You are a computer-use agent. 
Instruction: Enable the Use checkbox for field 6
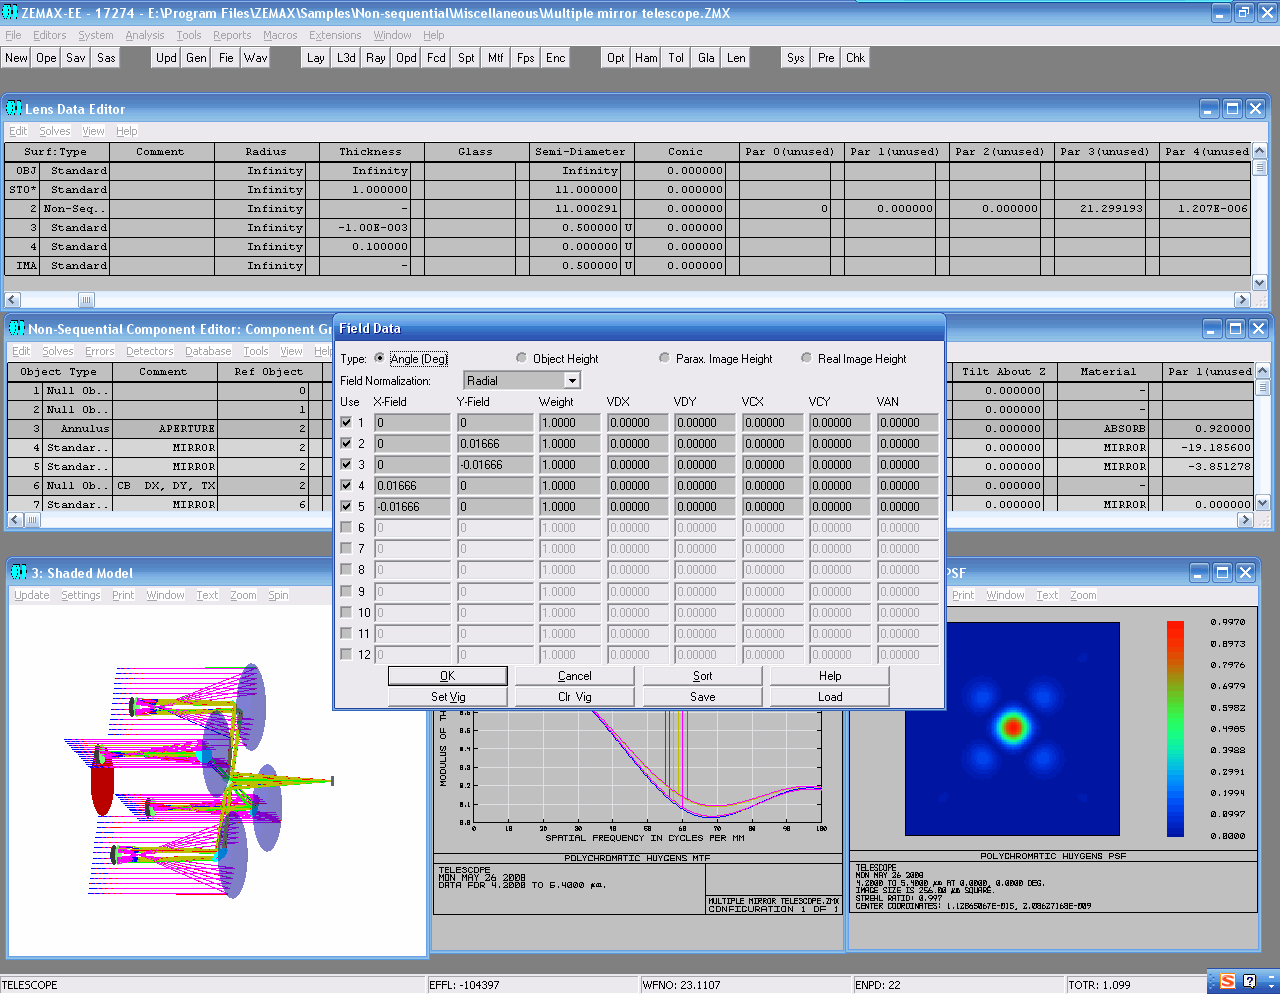(346, 527)
